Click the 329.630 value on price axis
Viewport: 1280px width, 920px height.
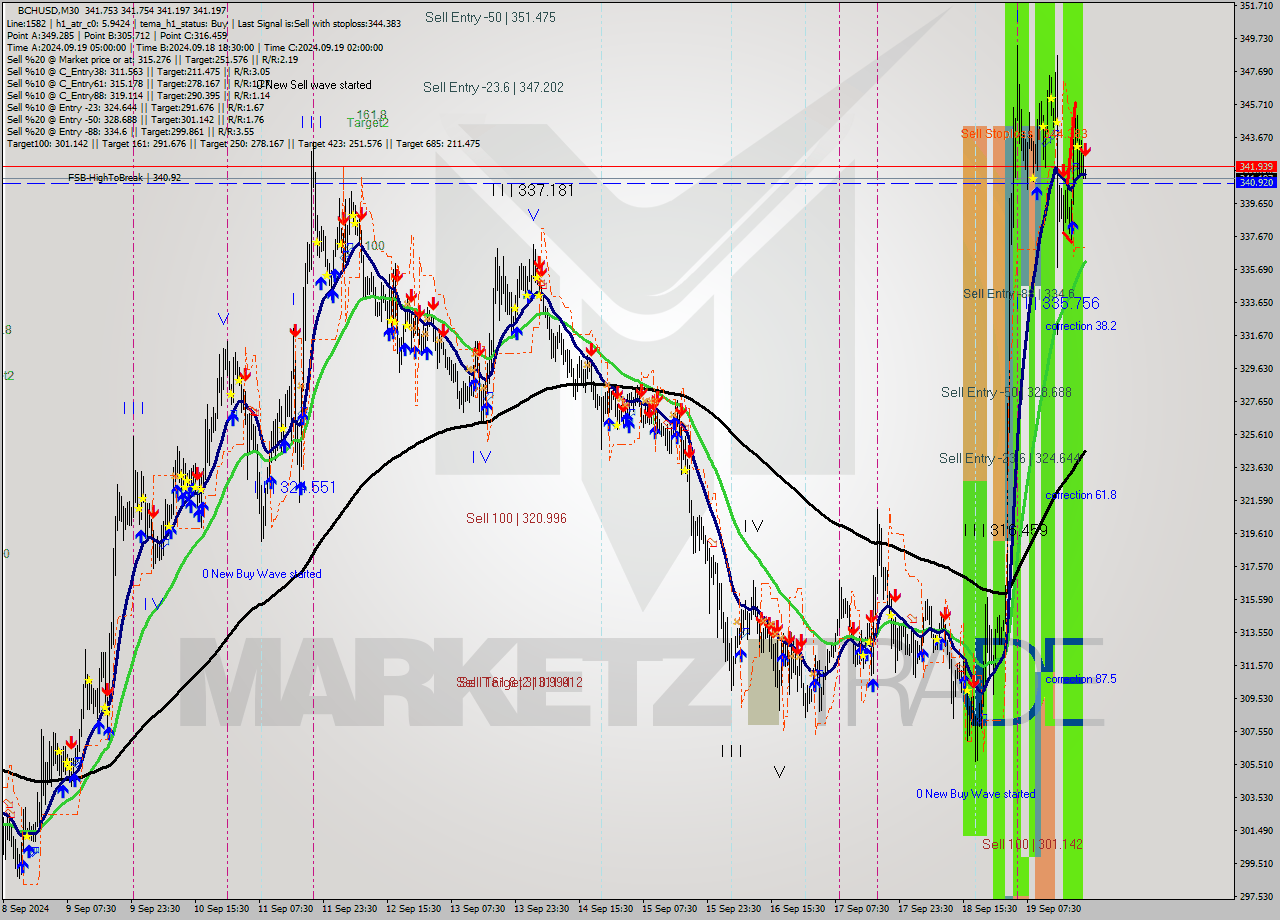[x=1256, y=368]
